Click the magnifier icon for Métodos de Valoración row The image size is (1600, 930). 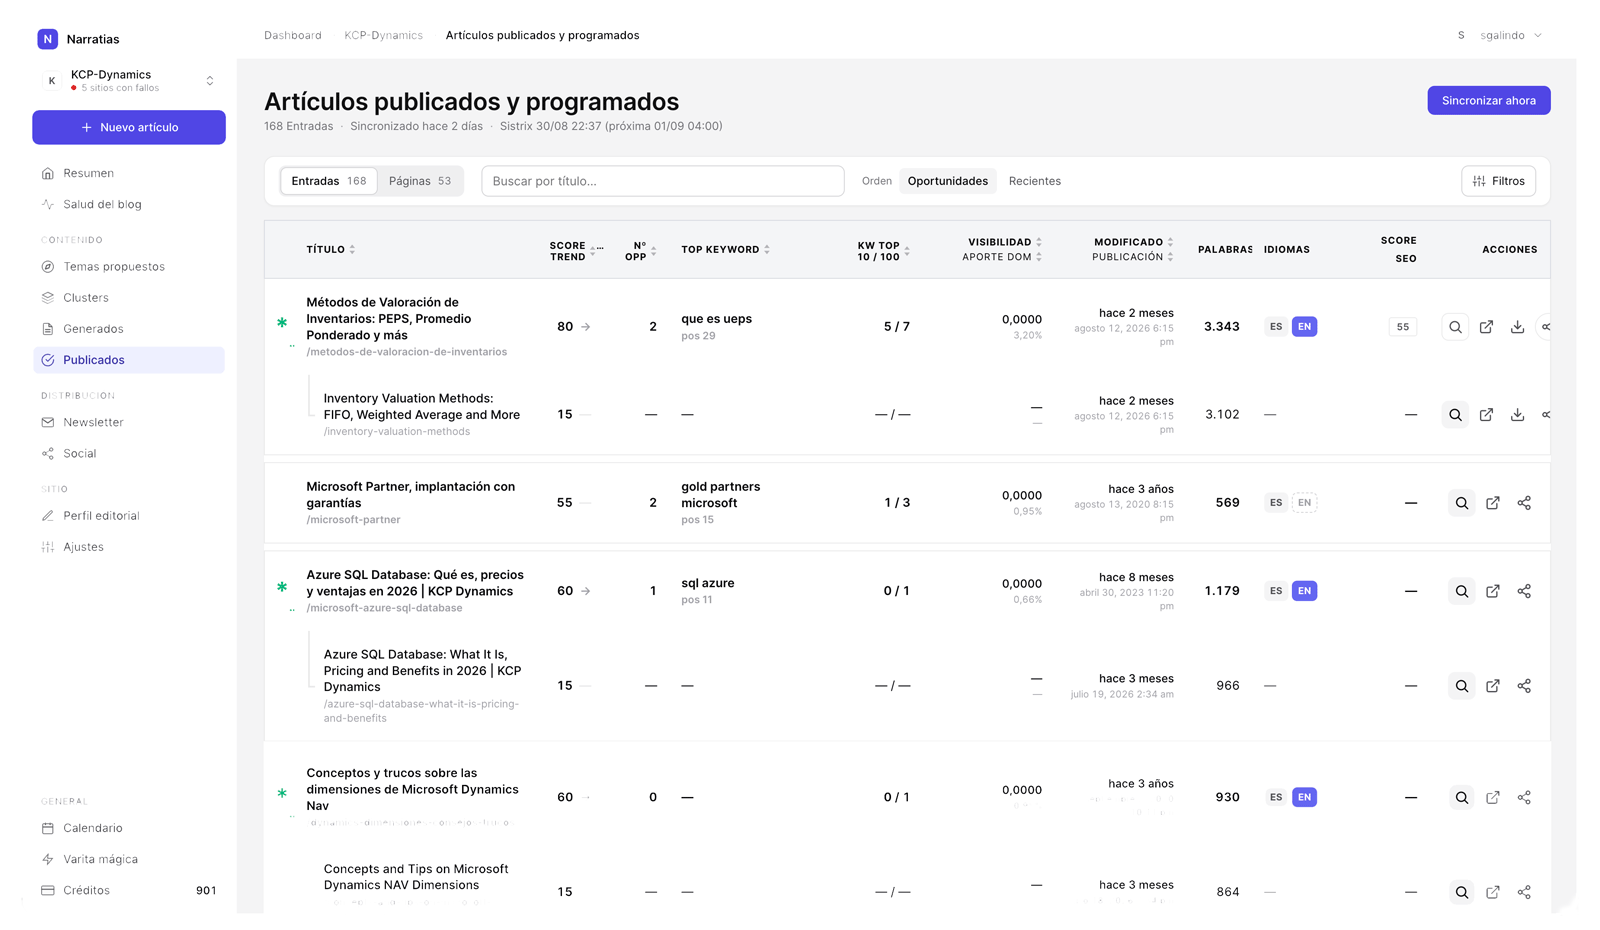1455,327
